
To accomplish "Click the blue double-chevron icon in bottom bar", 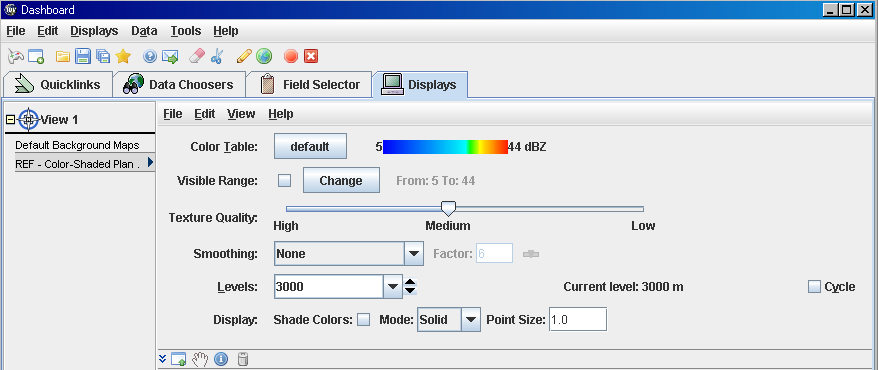I will (x=163, y=359).
